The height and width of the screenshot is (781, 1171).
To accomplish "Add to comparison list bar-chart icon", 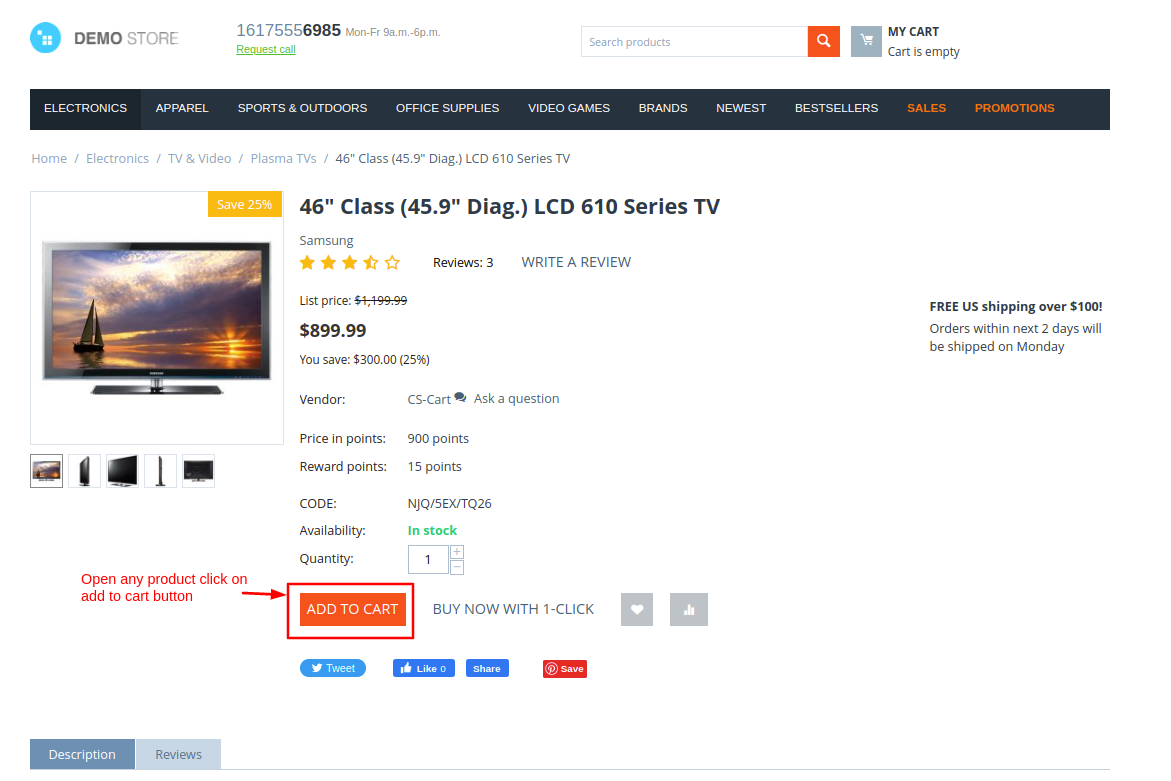I will coord(689,609).
